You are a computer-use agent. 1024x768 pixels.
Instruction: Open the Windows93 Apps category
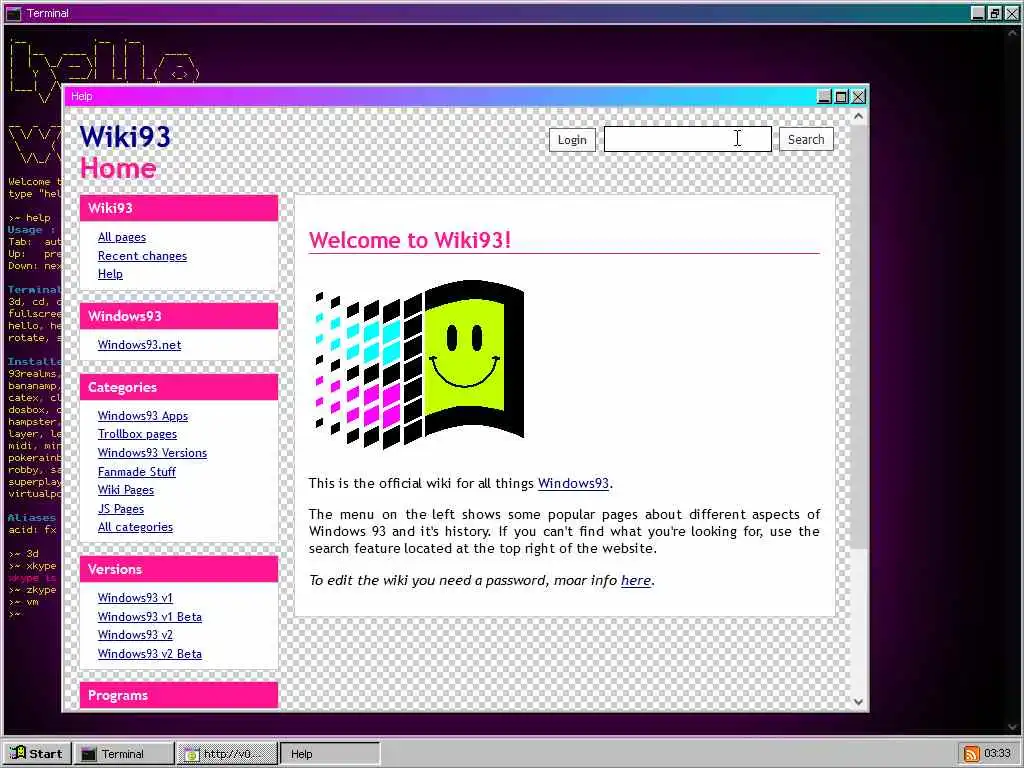pyautogui.click(x=143, y=415)
